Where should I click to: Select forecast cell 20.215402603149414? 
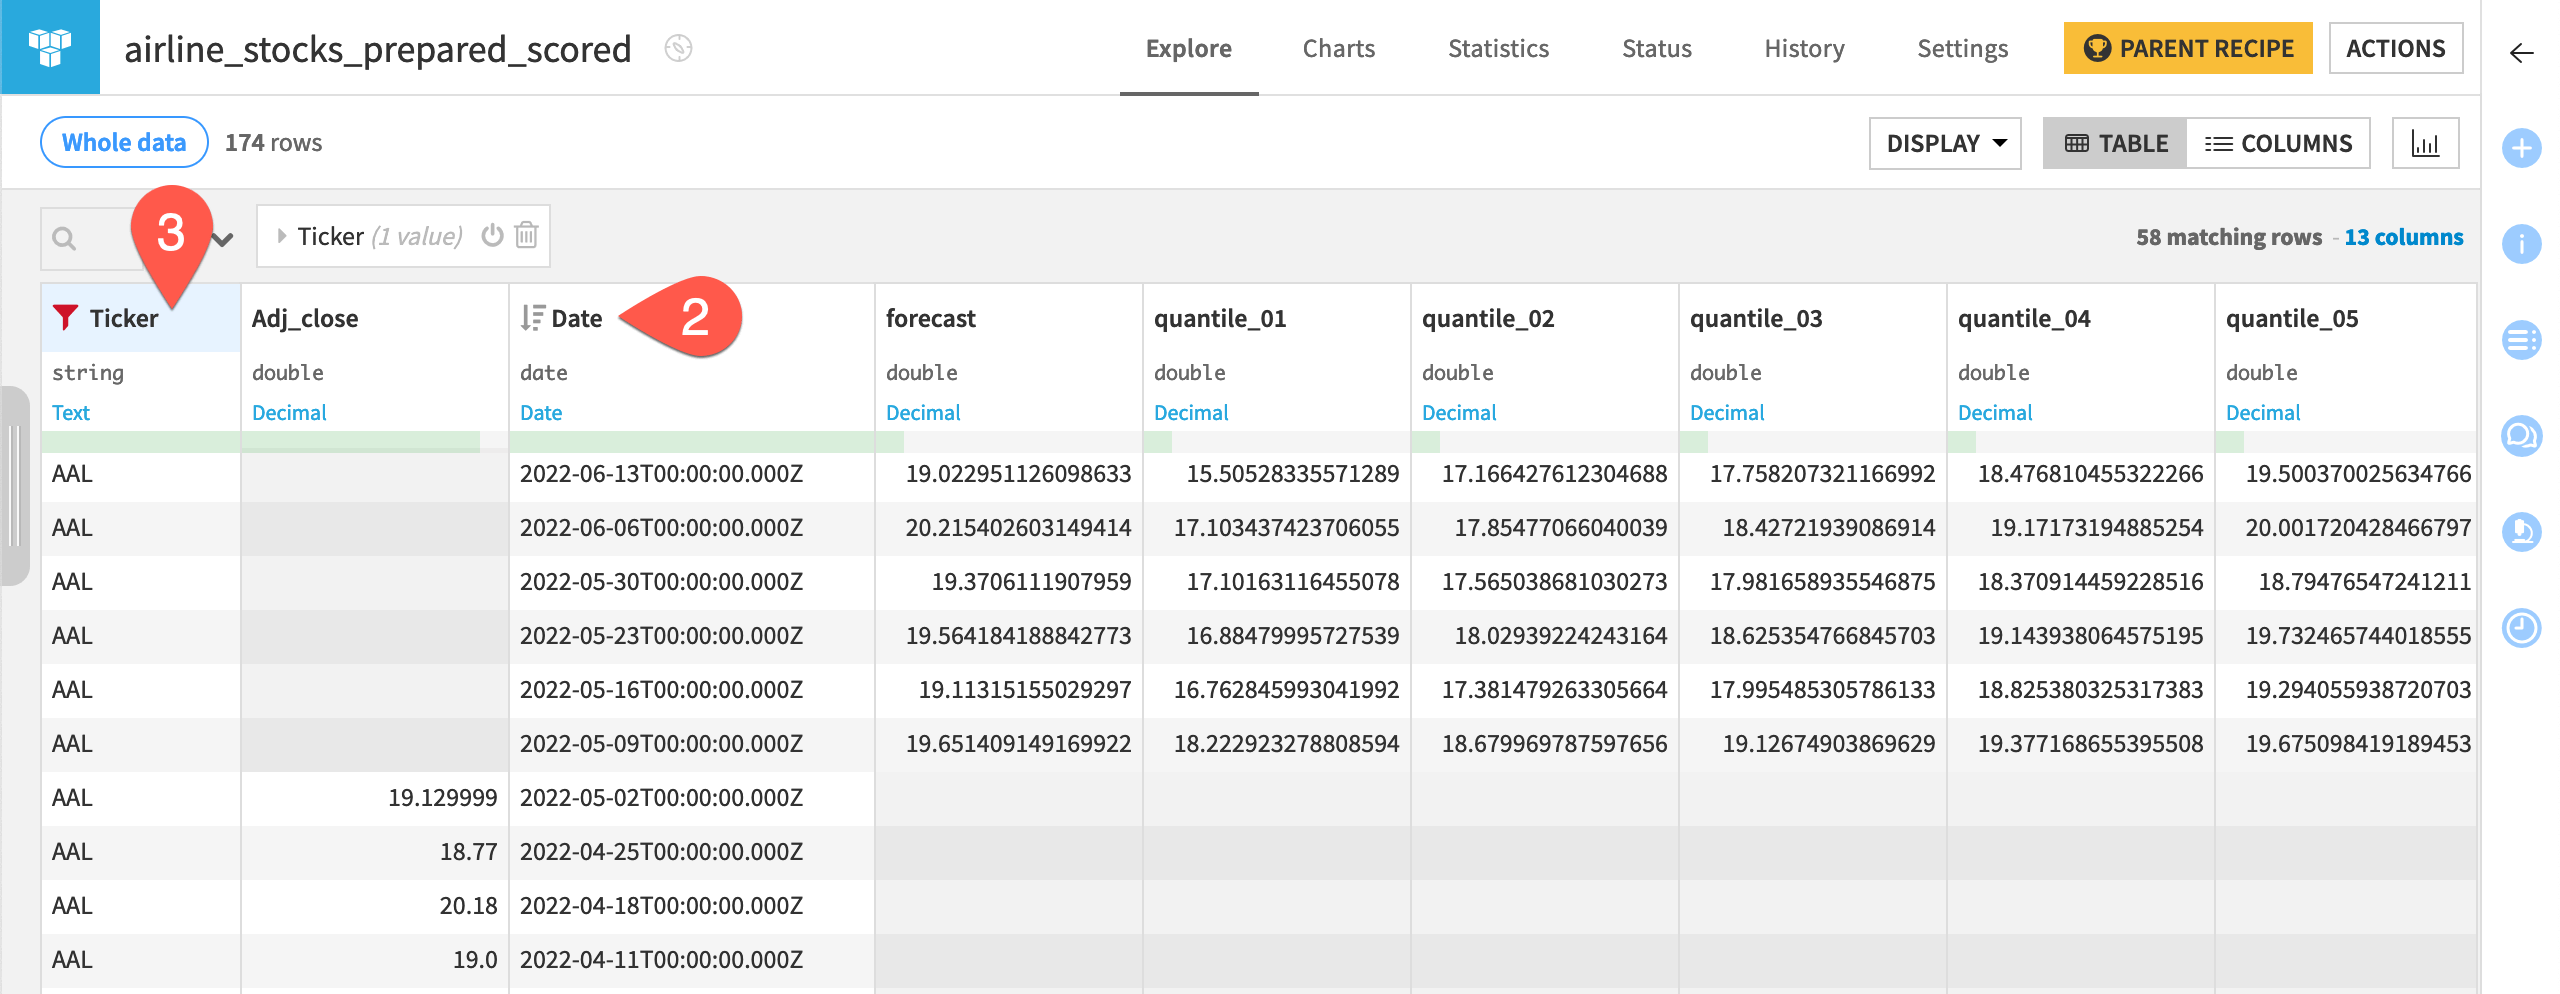(x=1009, y=527)
